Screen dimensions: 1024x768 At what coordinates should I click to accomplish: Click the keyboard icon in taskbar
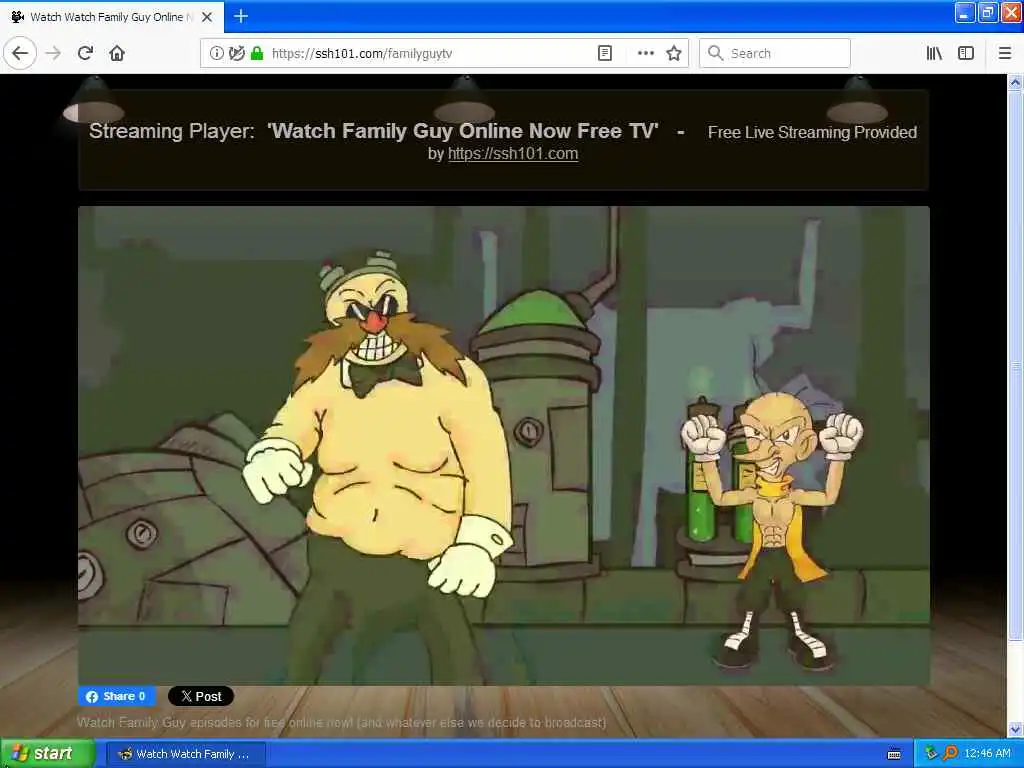[894, 754]
